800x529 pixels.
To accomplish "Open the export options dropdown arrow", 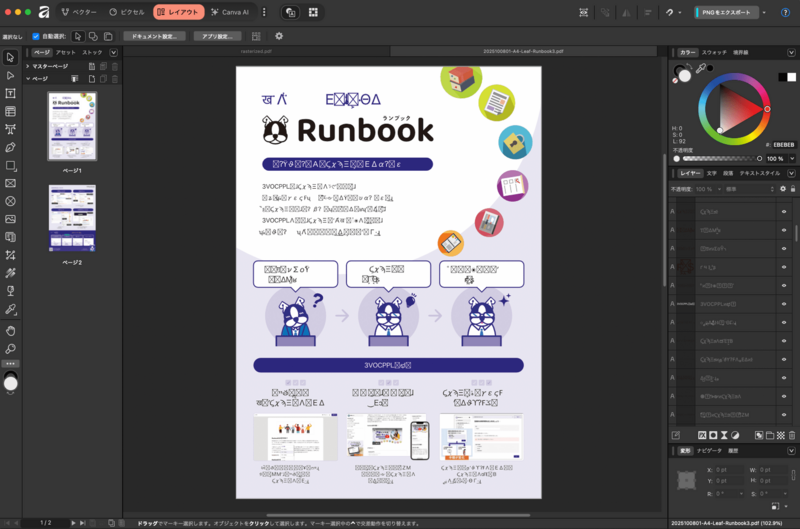I will tap(764, 12).
